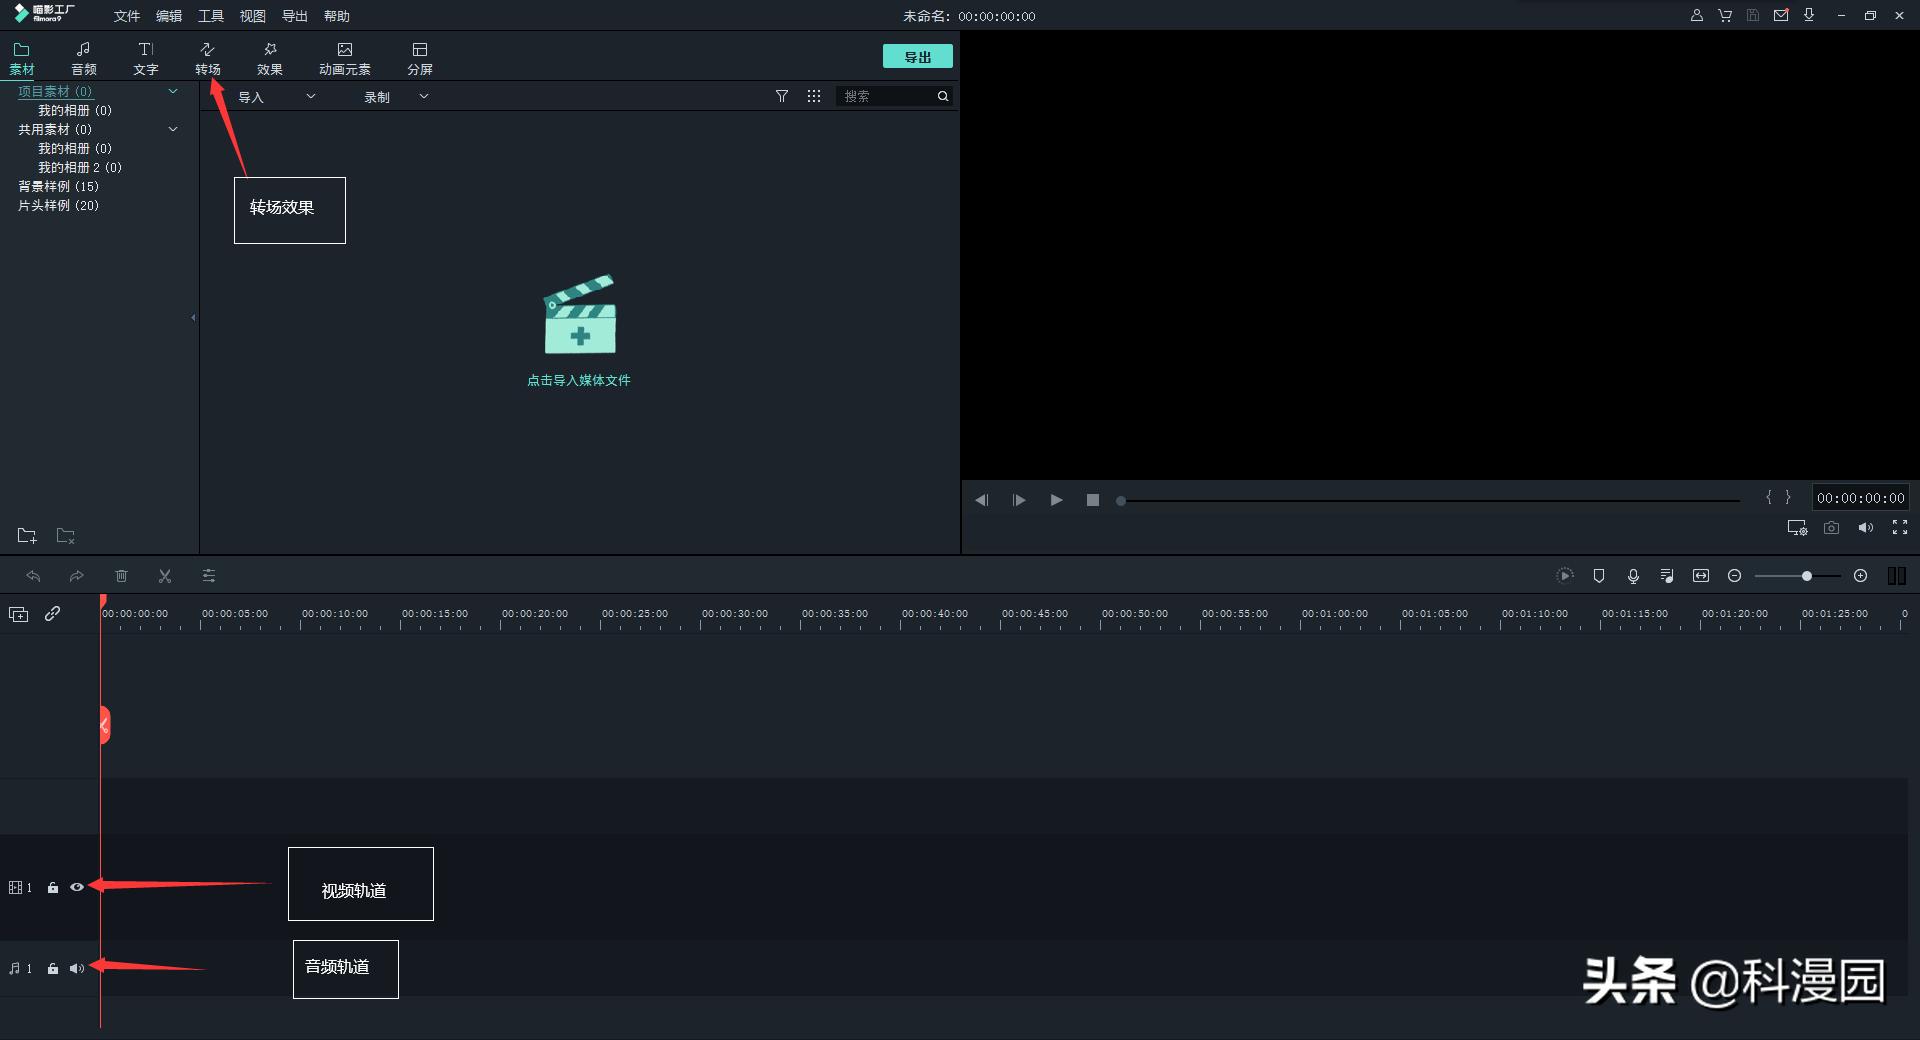The height and width of the screenshot is (1040, 1920).
Task: Switch to the 转场 transitions tab
Action: point(207,58)
